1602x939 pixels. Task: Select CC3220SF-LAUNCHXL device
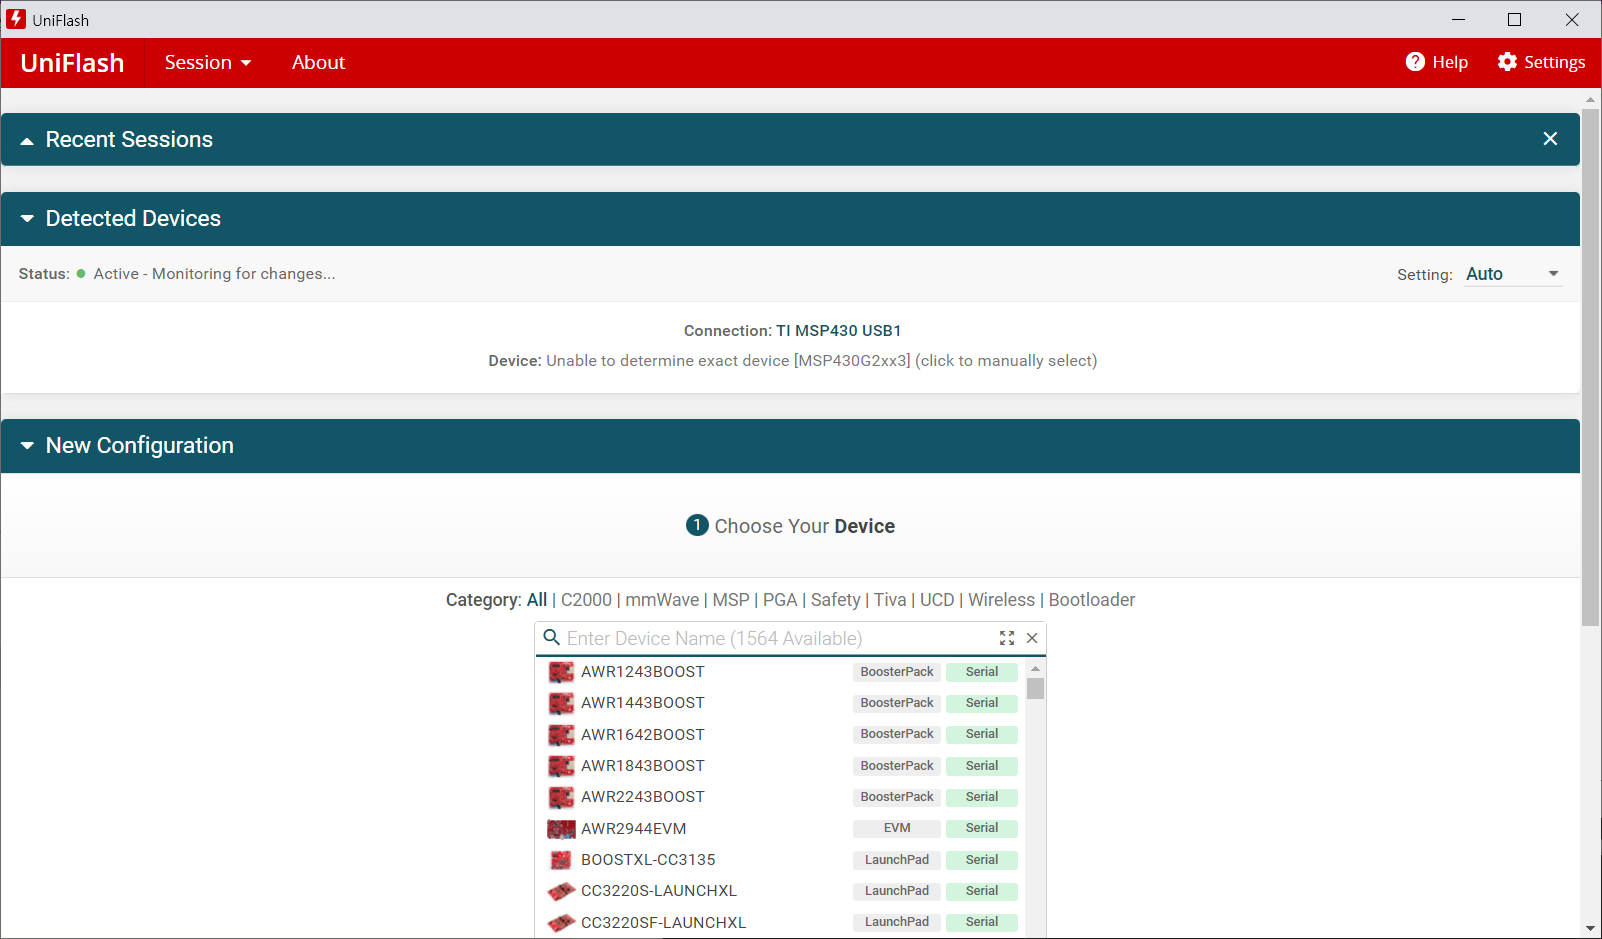pos(781,922)
